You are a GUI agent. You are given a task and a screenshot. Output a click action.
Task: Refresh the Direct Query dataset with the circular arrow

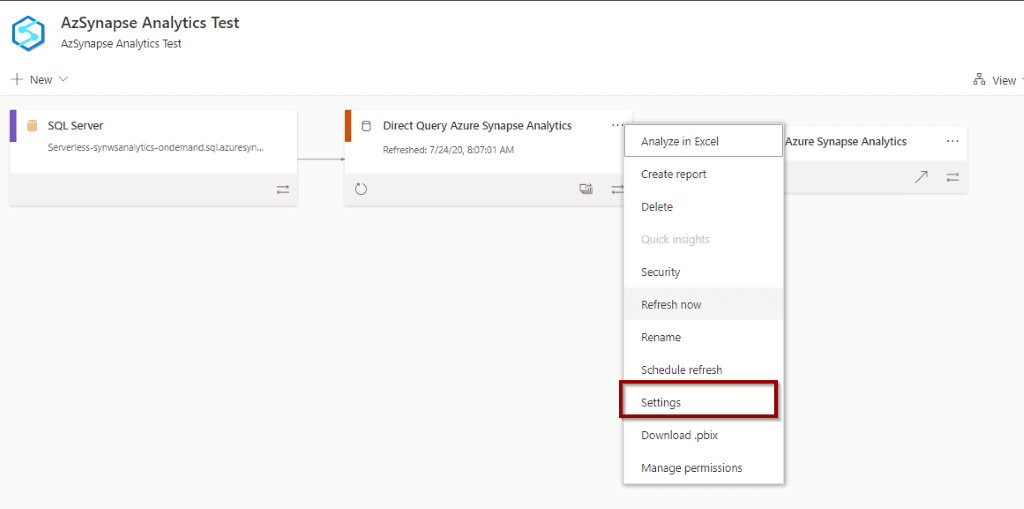(x=361, y=189)
